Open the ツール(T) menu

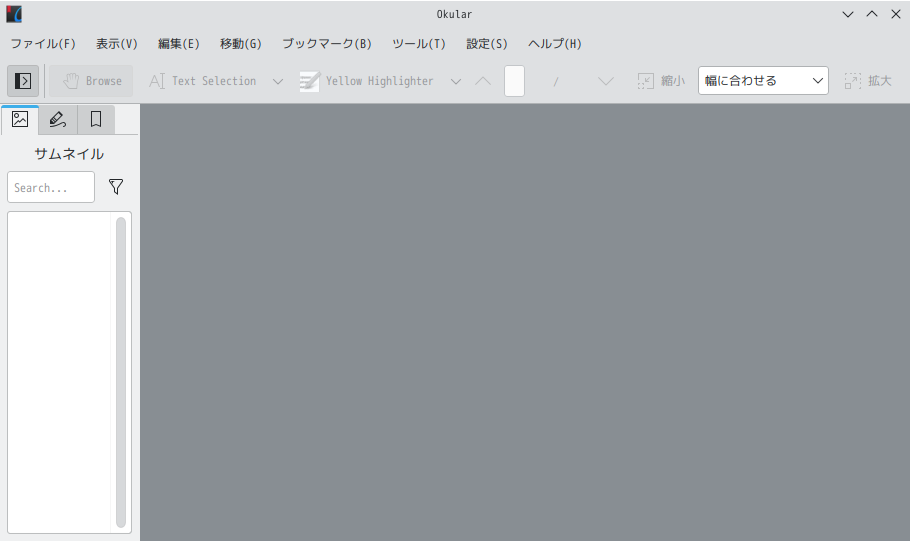[418, 44]
